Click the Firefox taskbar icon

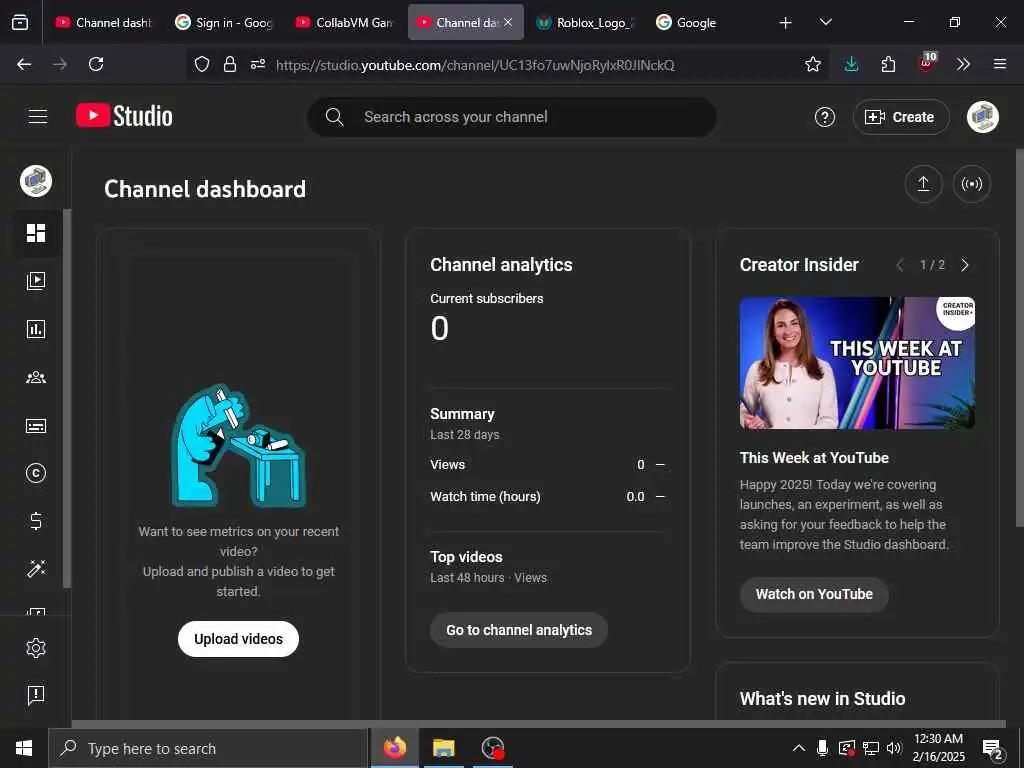pos(394,748)
